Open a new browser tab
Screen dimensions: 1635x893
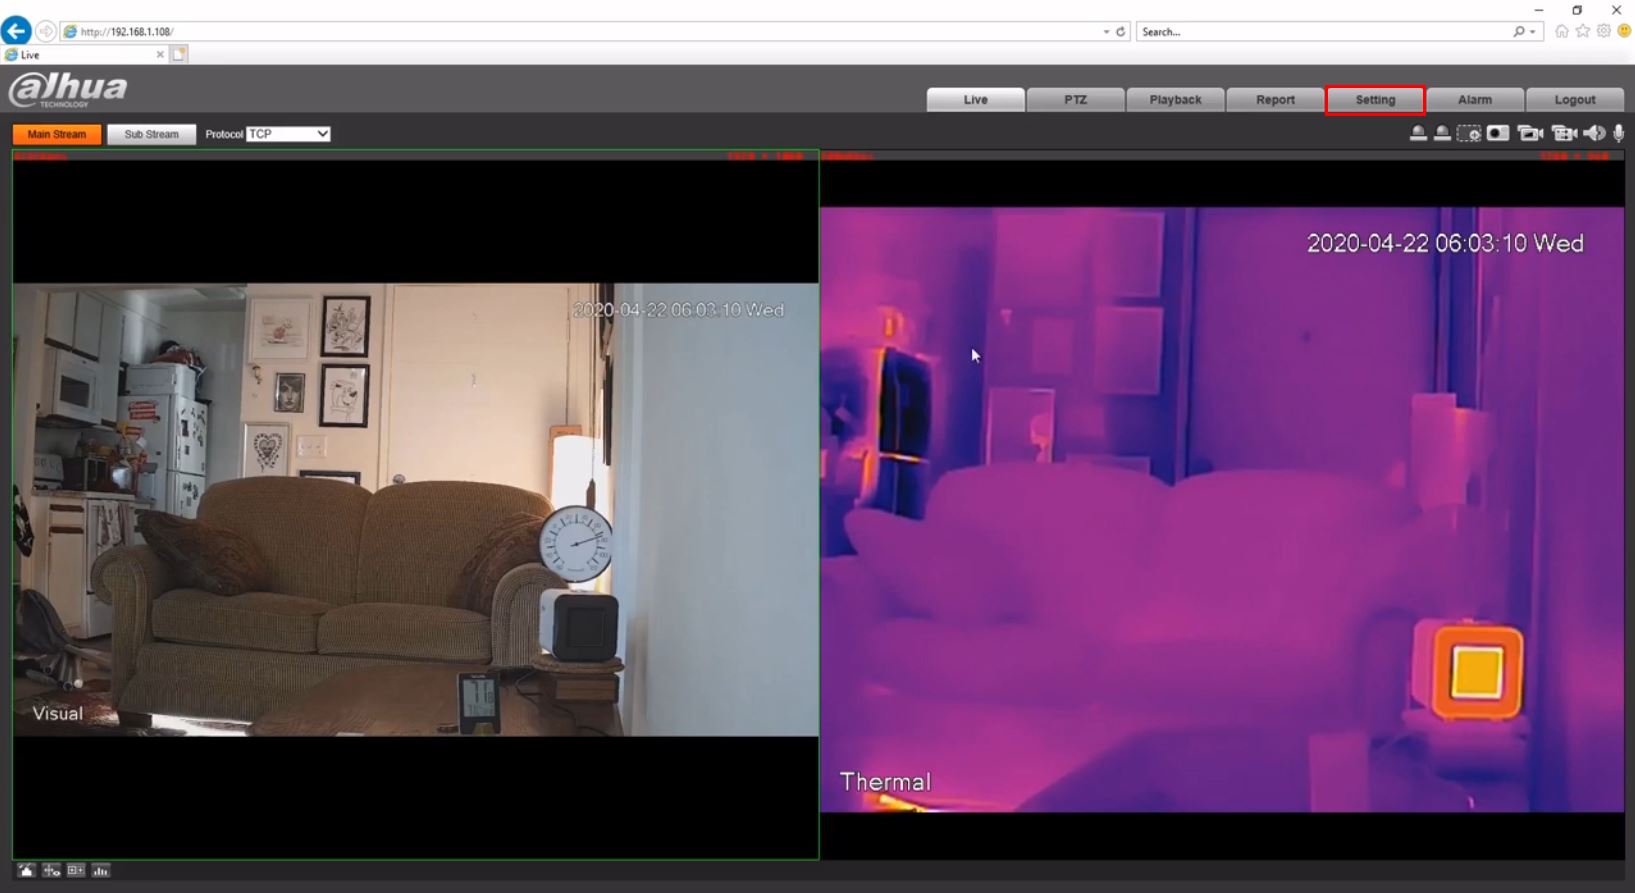point(179,55)
